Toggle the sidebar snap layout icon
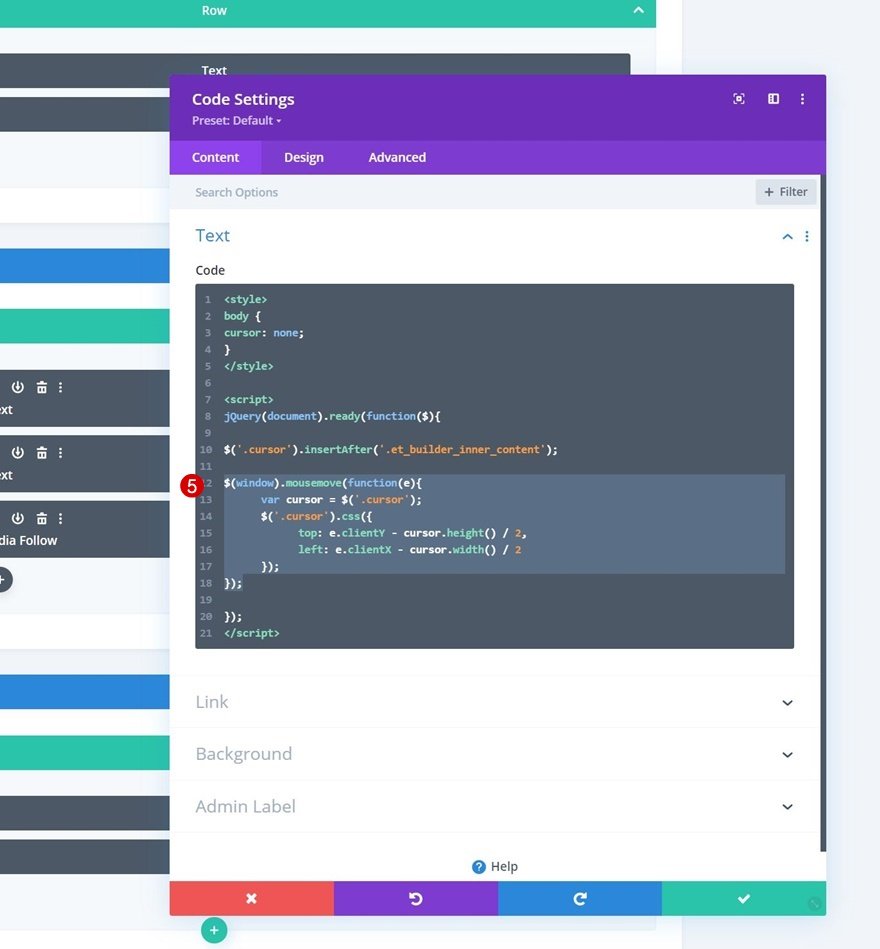The width and height of the screenshot is (880, 949). [773, 99]
